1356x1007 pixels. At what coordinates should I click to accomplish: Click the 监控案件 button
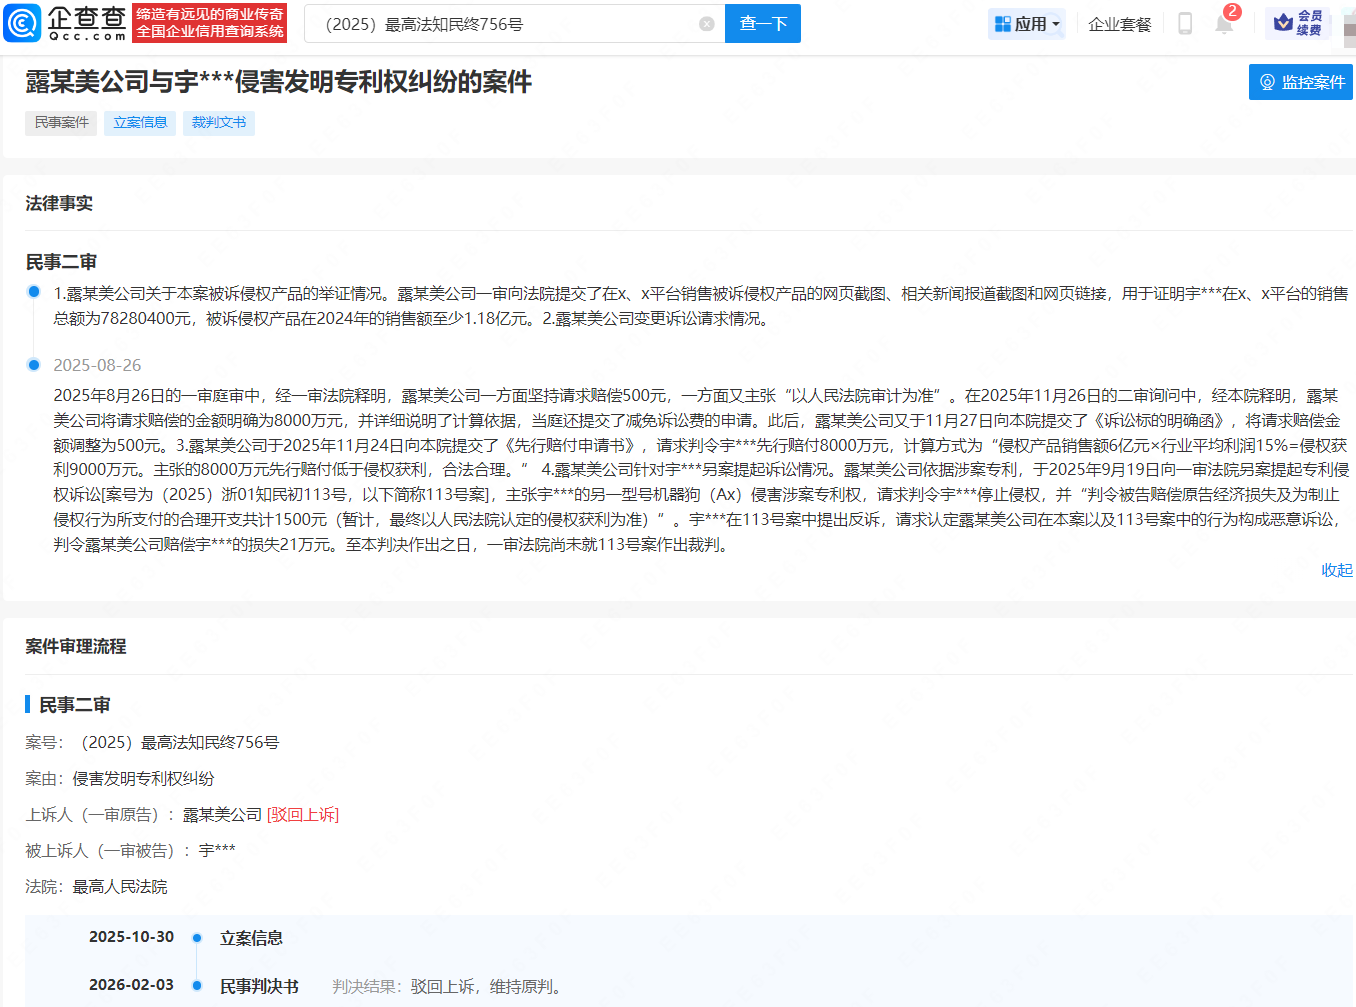[1301, 82]
